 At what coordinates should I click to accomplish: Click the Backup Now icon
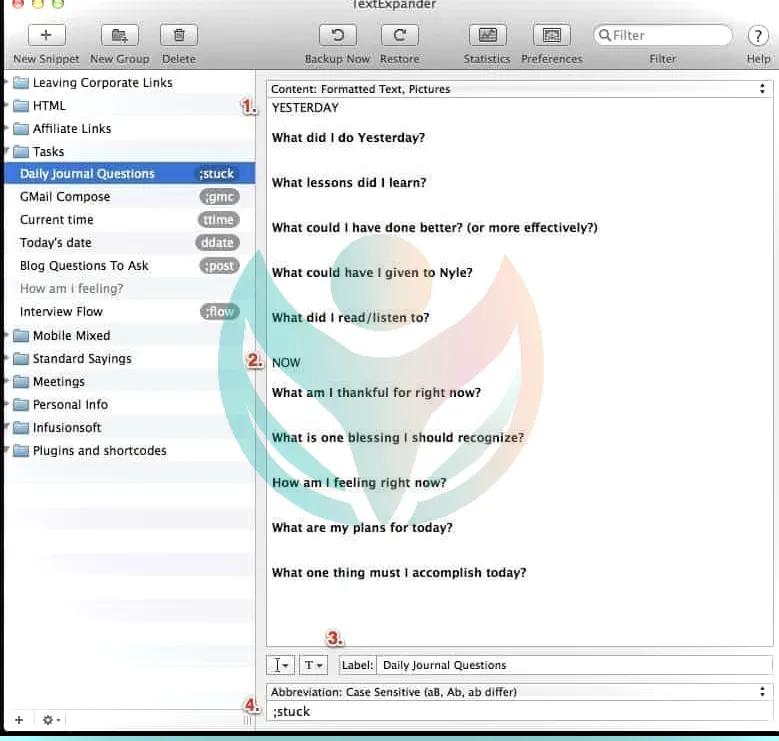pos(337,36)
